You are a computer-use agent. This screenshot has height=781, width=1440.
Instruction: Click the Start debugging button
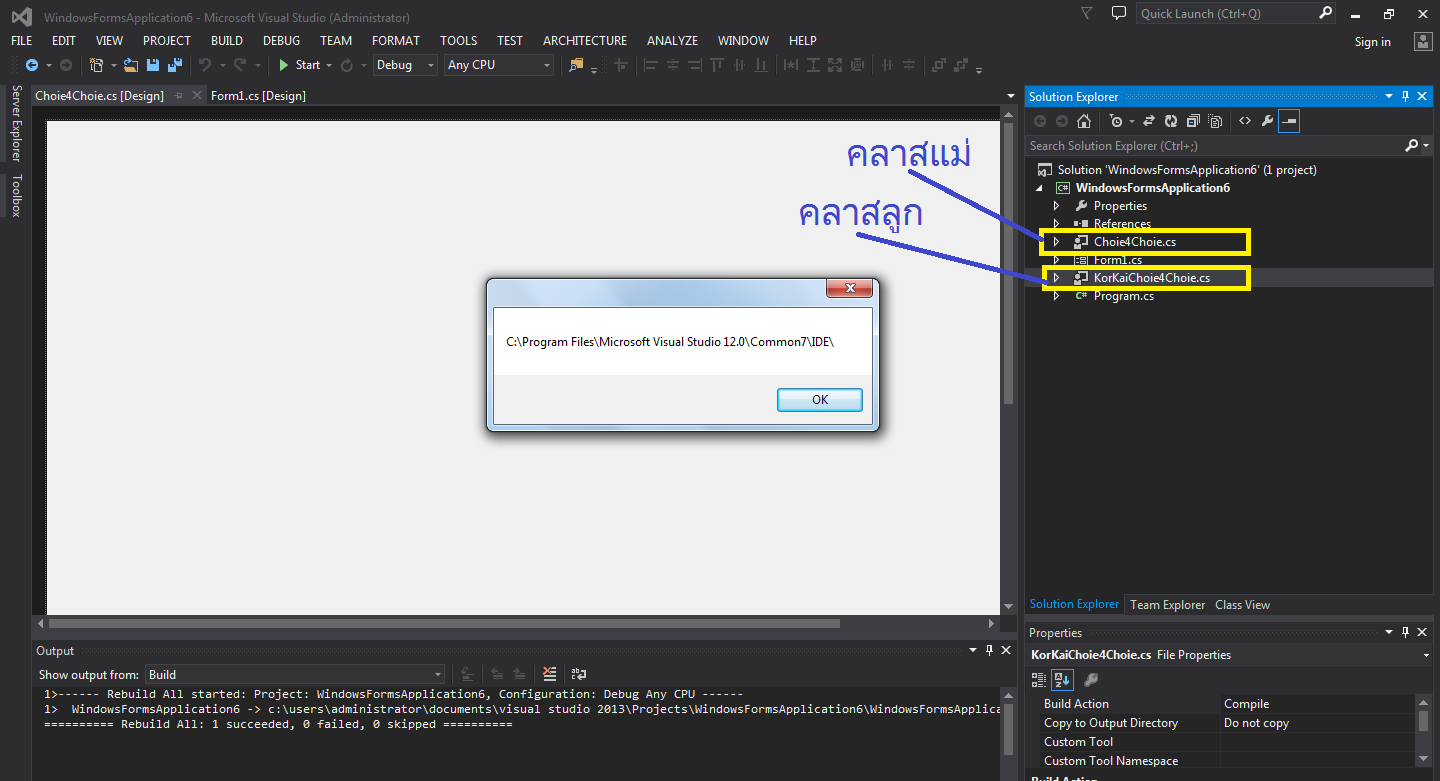coord(300,65)
